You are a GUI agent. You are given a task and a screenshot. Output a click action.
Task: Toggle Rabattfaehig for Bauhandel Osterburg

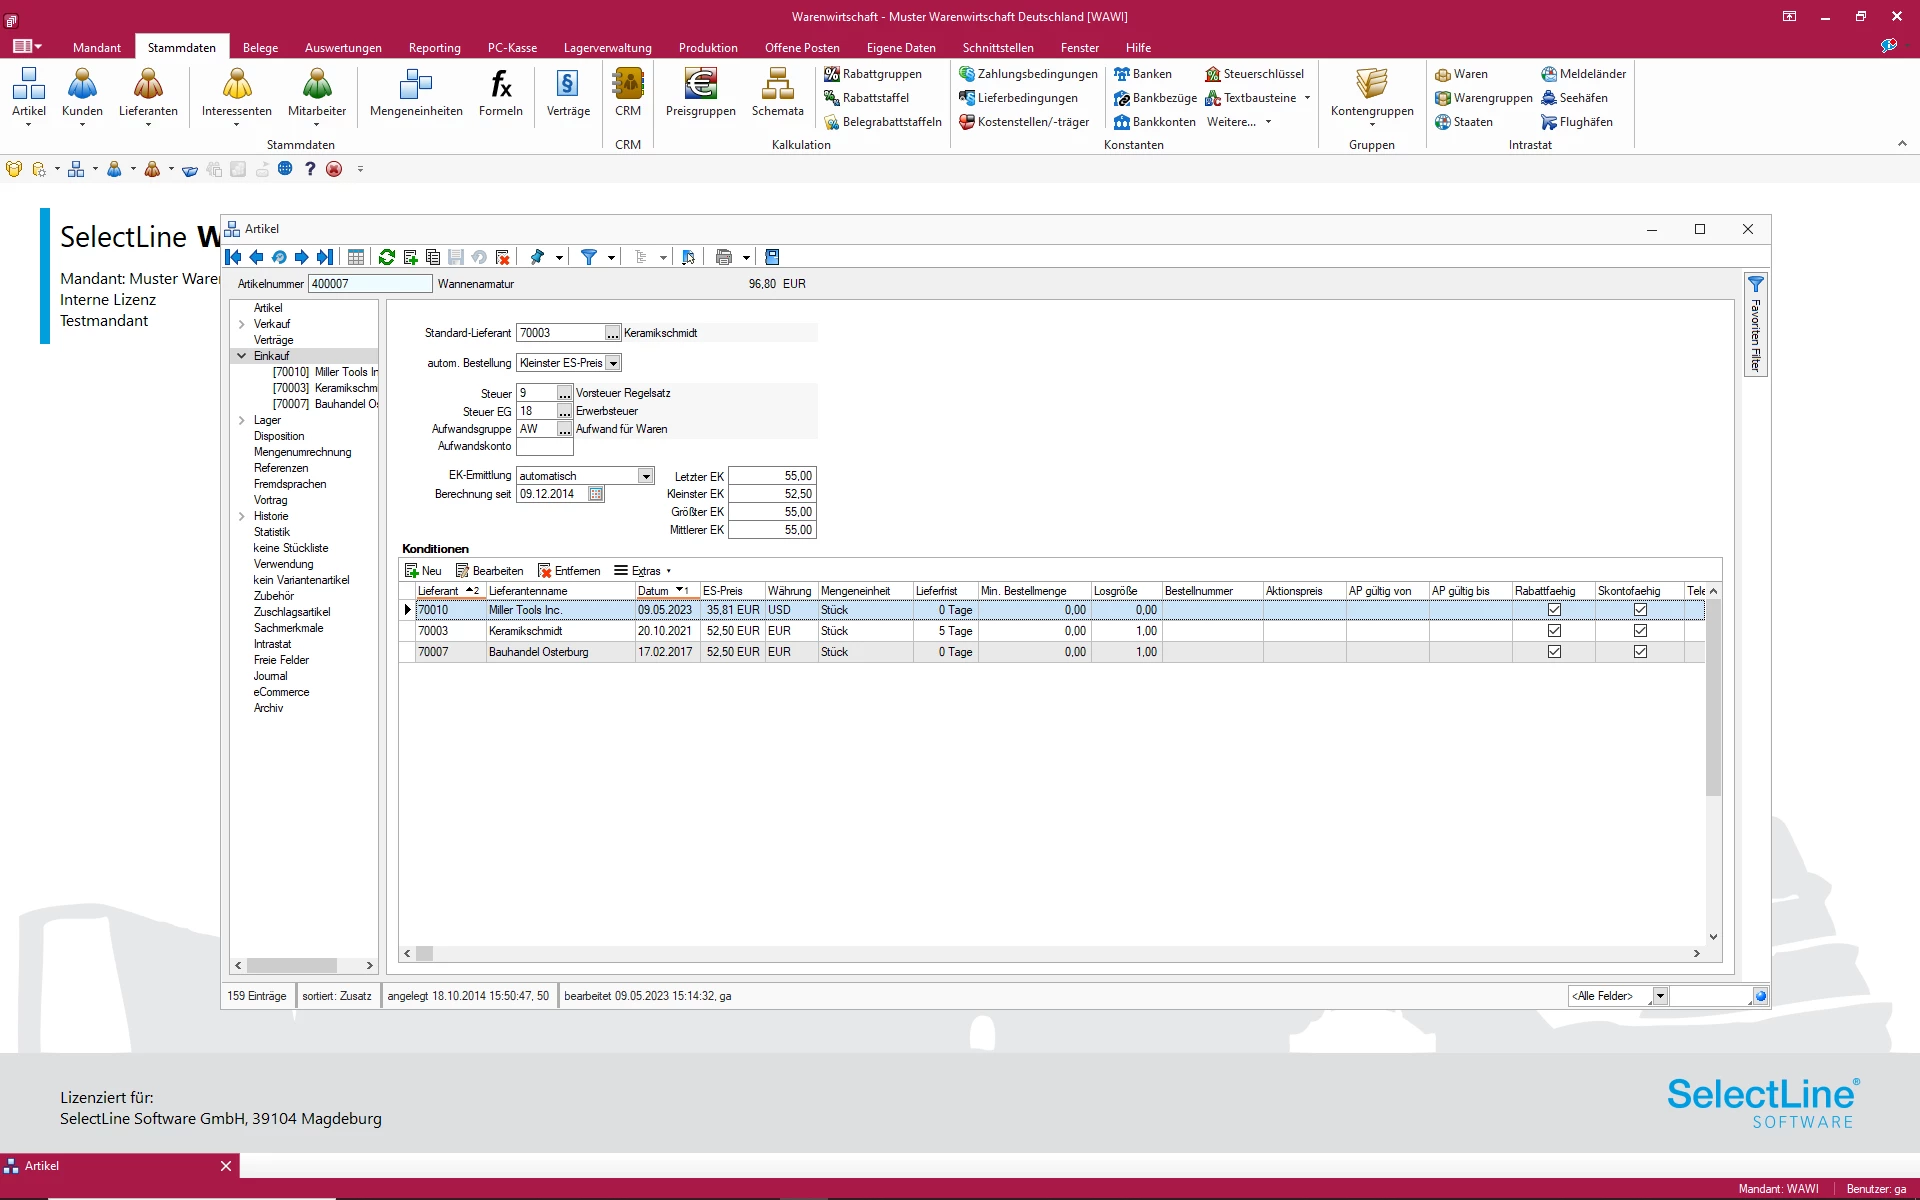pyautogui.click(x=1554, y=652)
